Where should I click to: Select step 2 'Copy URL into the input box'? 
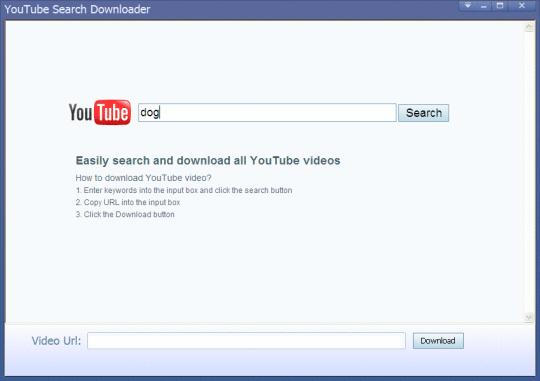pyautogui.click(x=128, y=202)
